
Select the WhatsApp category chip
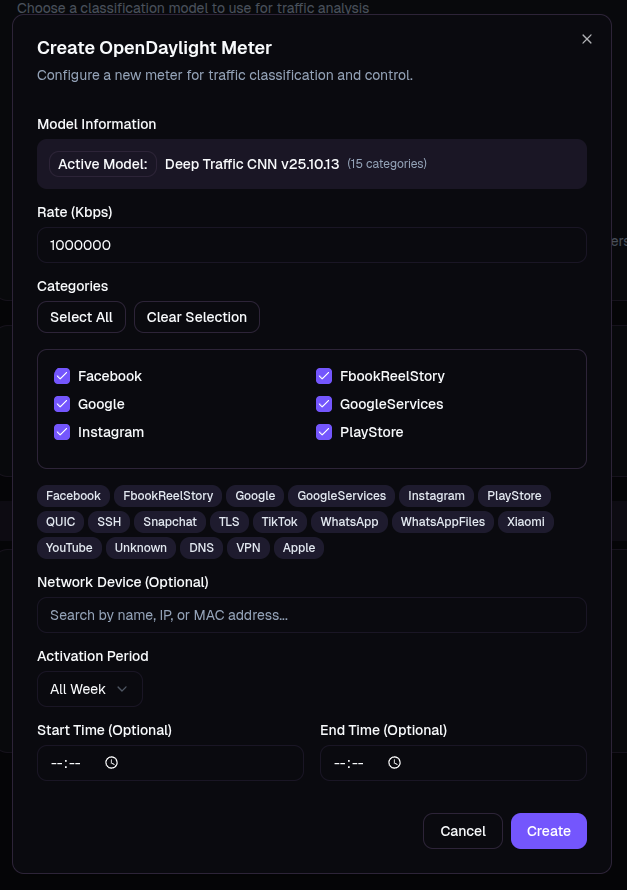coord(349,521)
